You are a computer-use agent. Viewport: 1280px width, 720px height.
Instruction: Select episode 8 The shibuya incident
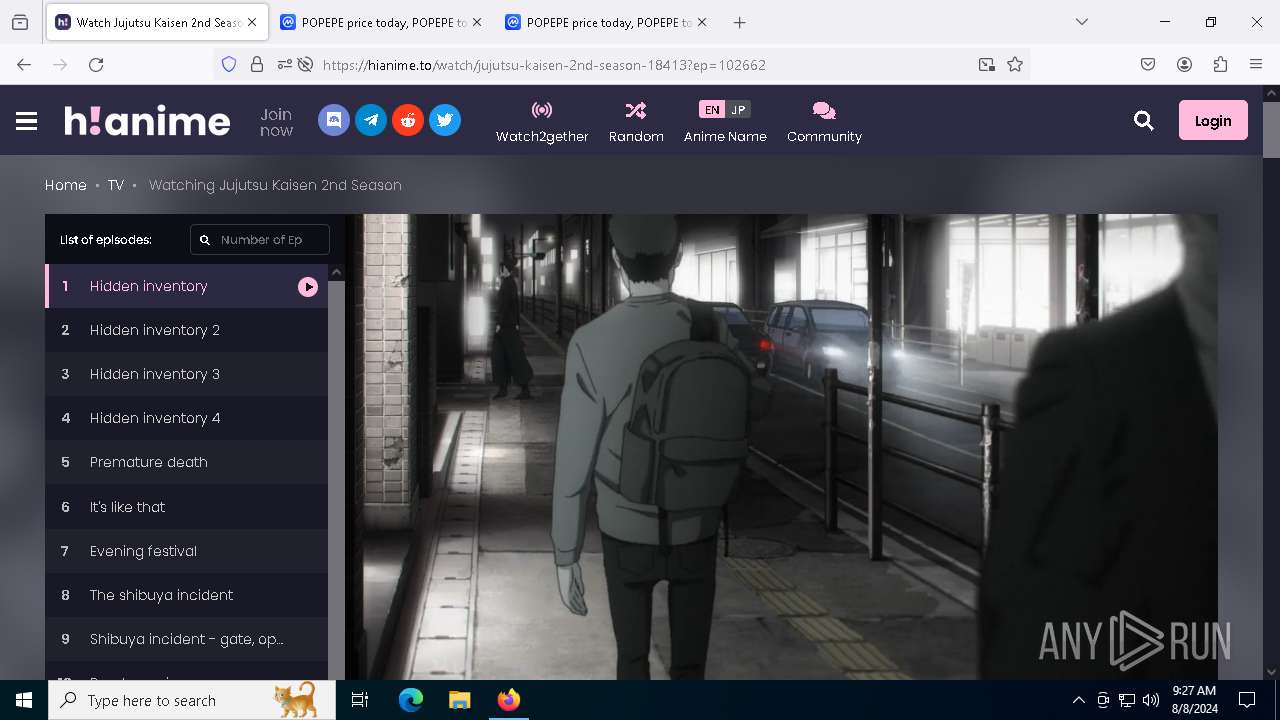[186, 595]
